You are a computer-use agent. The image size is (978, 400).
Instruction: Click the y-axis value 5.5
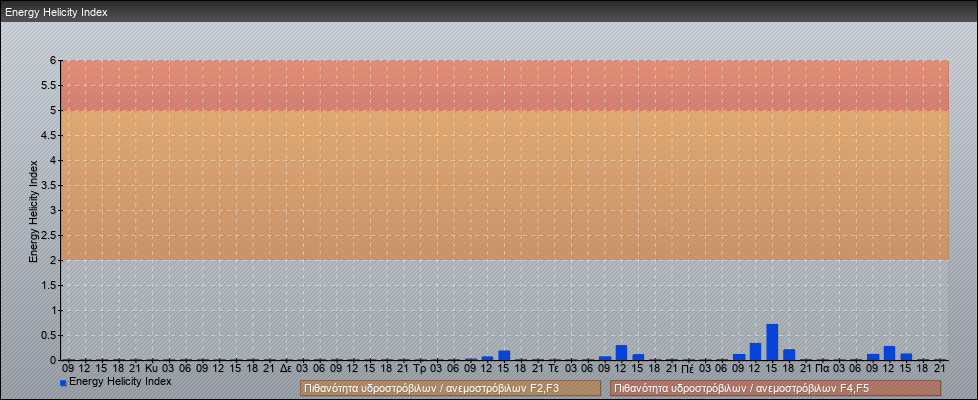coord(49,85)
